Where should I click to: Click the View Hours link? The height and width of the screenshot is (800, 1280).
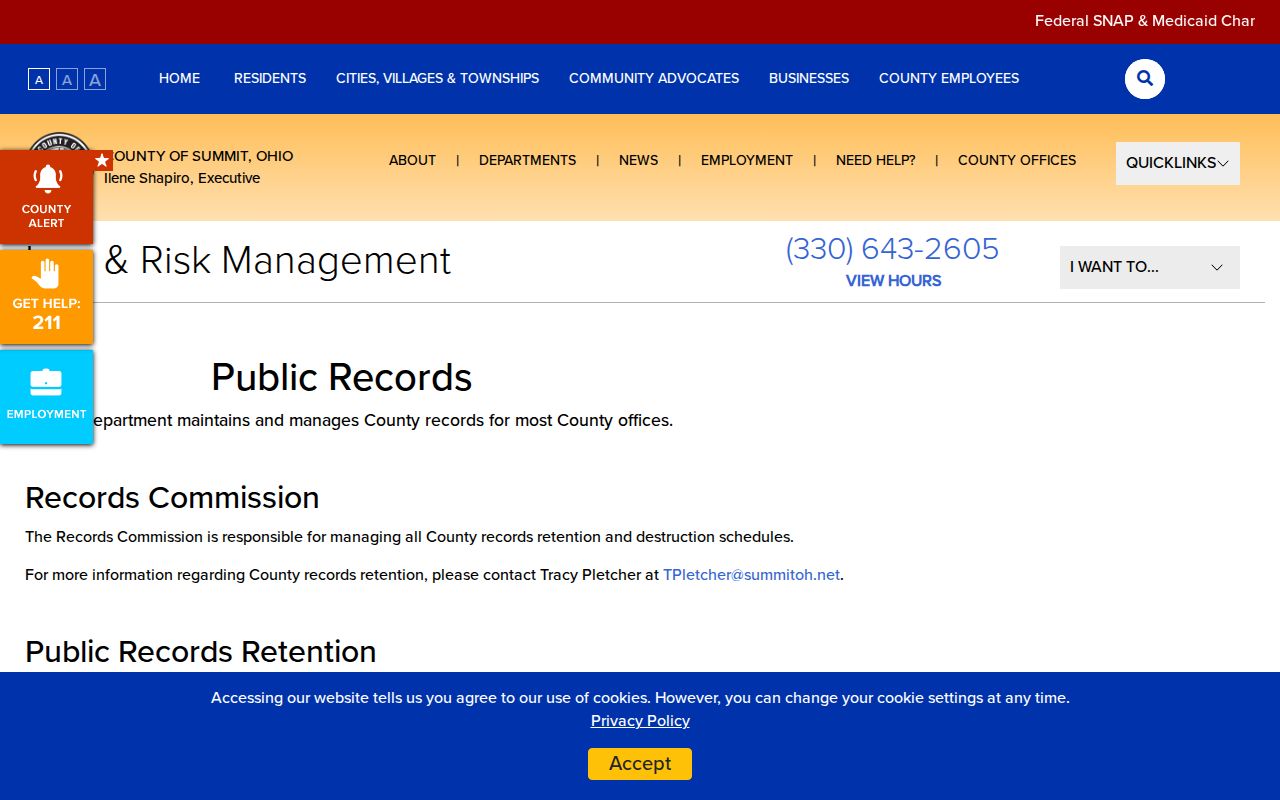point(893,281)
